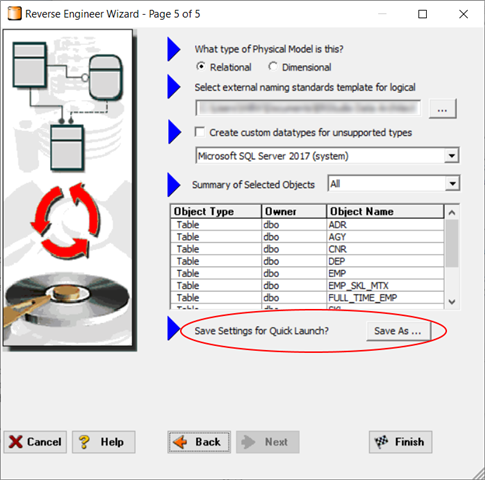This screenshot has width=485, height=480.
Task: Select the Dimensional radio button
Action: [273, 67]
